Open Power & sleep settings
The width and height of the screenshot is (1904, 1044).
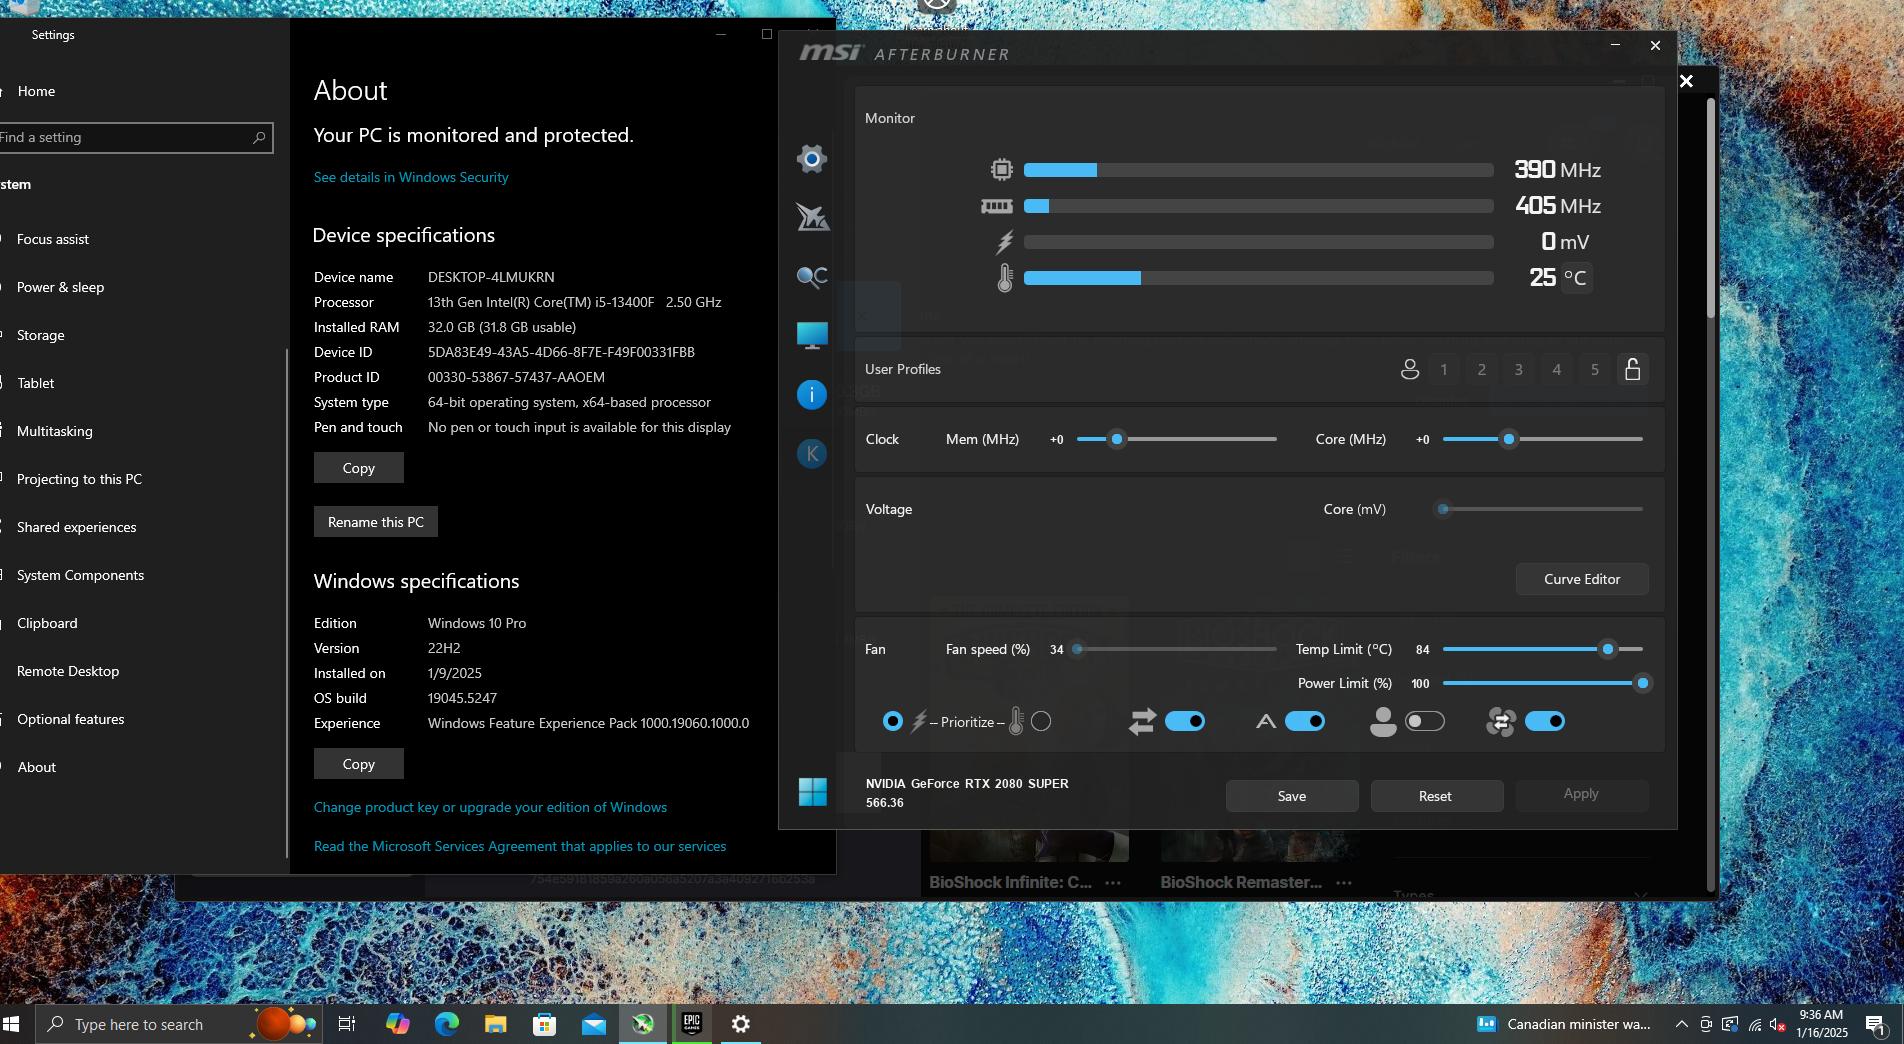(60, 287)
